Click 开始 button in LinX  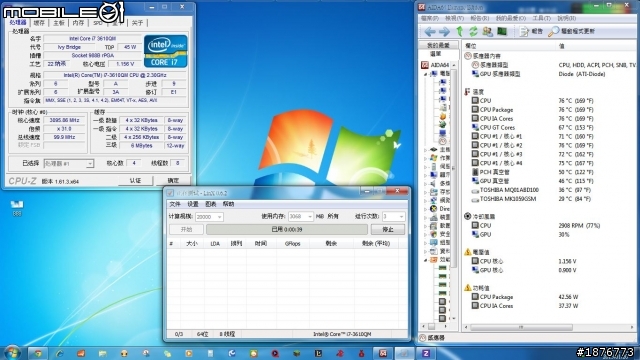coord(186,229)
